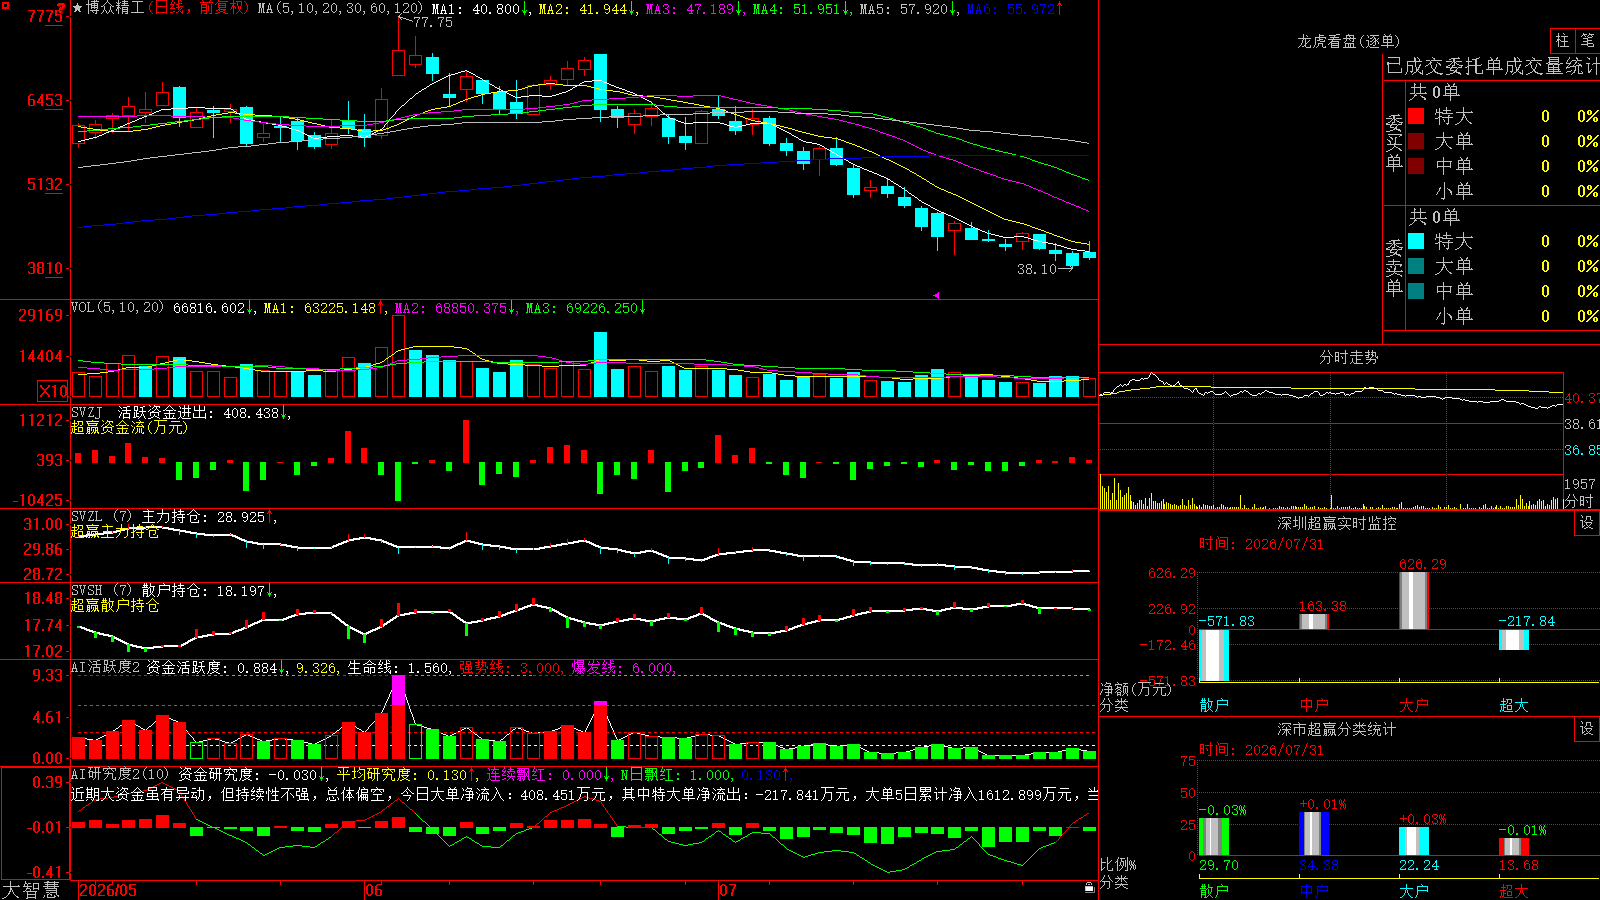Switch to 笔 tick view
Screen dimensions: 1600x900
1587,40
